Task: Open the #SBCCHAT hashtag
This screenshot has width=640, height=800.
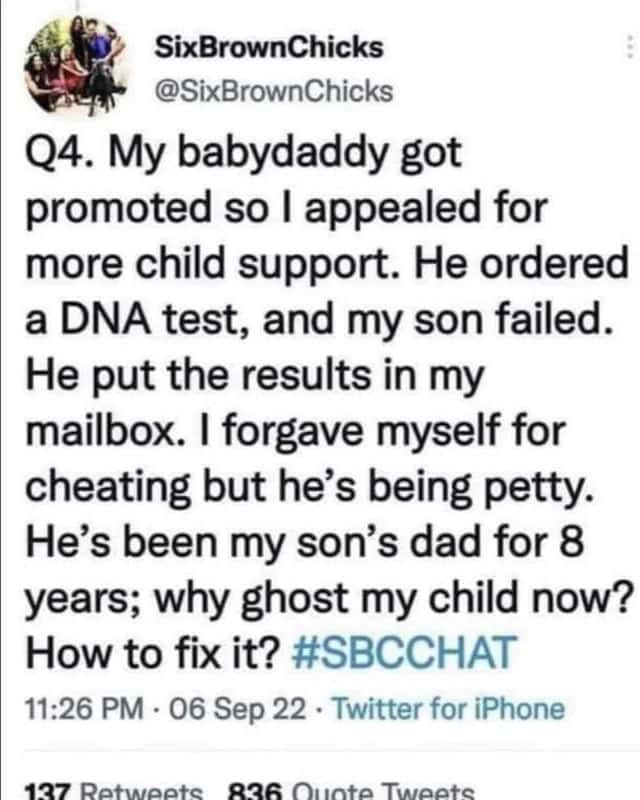Action: pos(404,652)
